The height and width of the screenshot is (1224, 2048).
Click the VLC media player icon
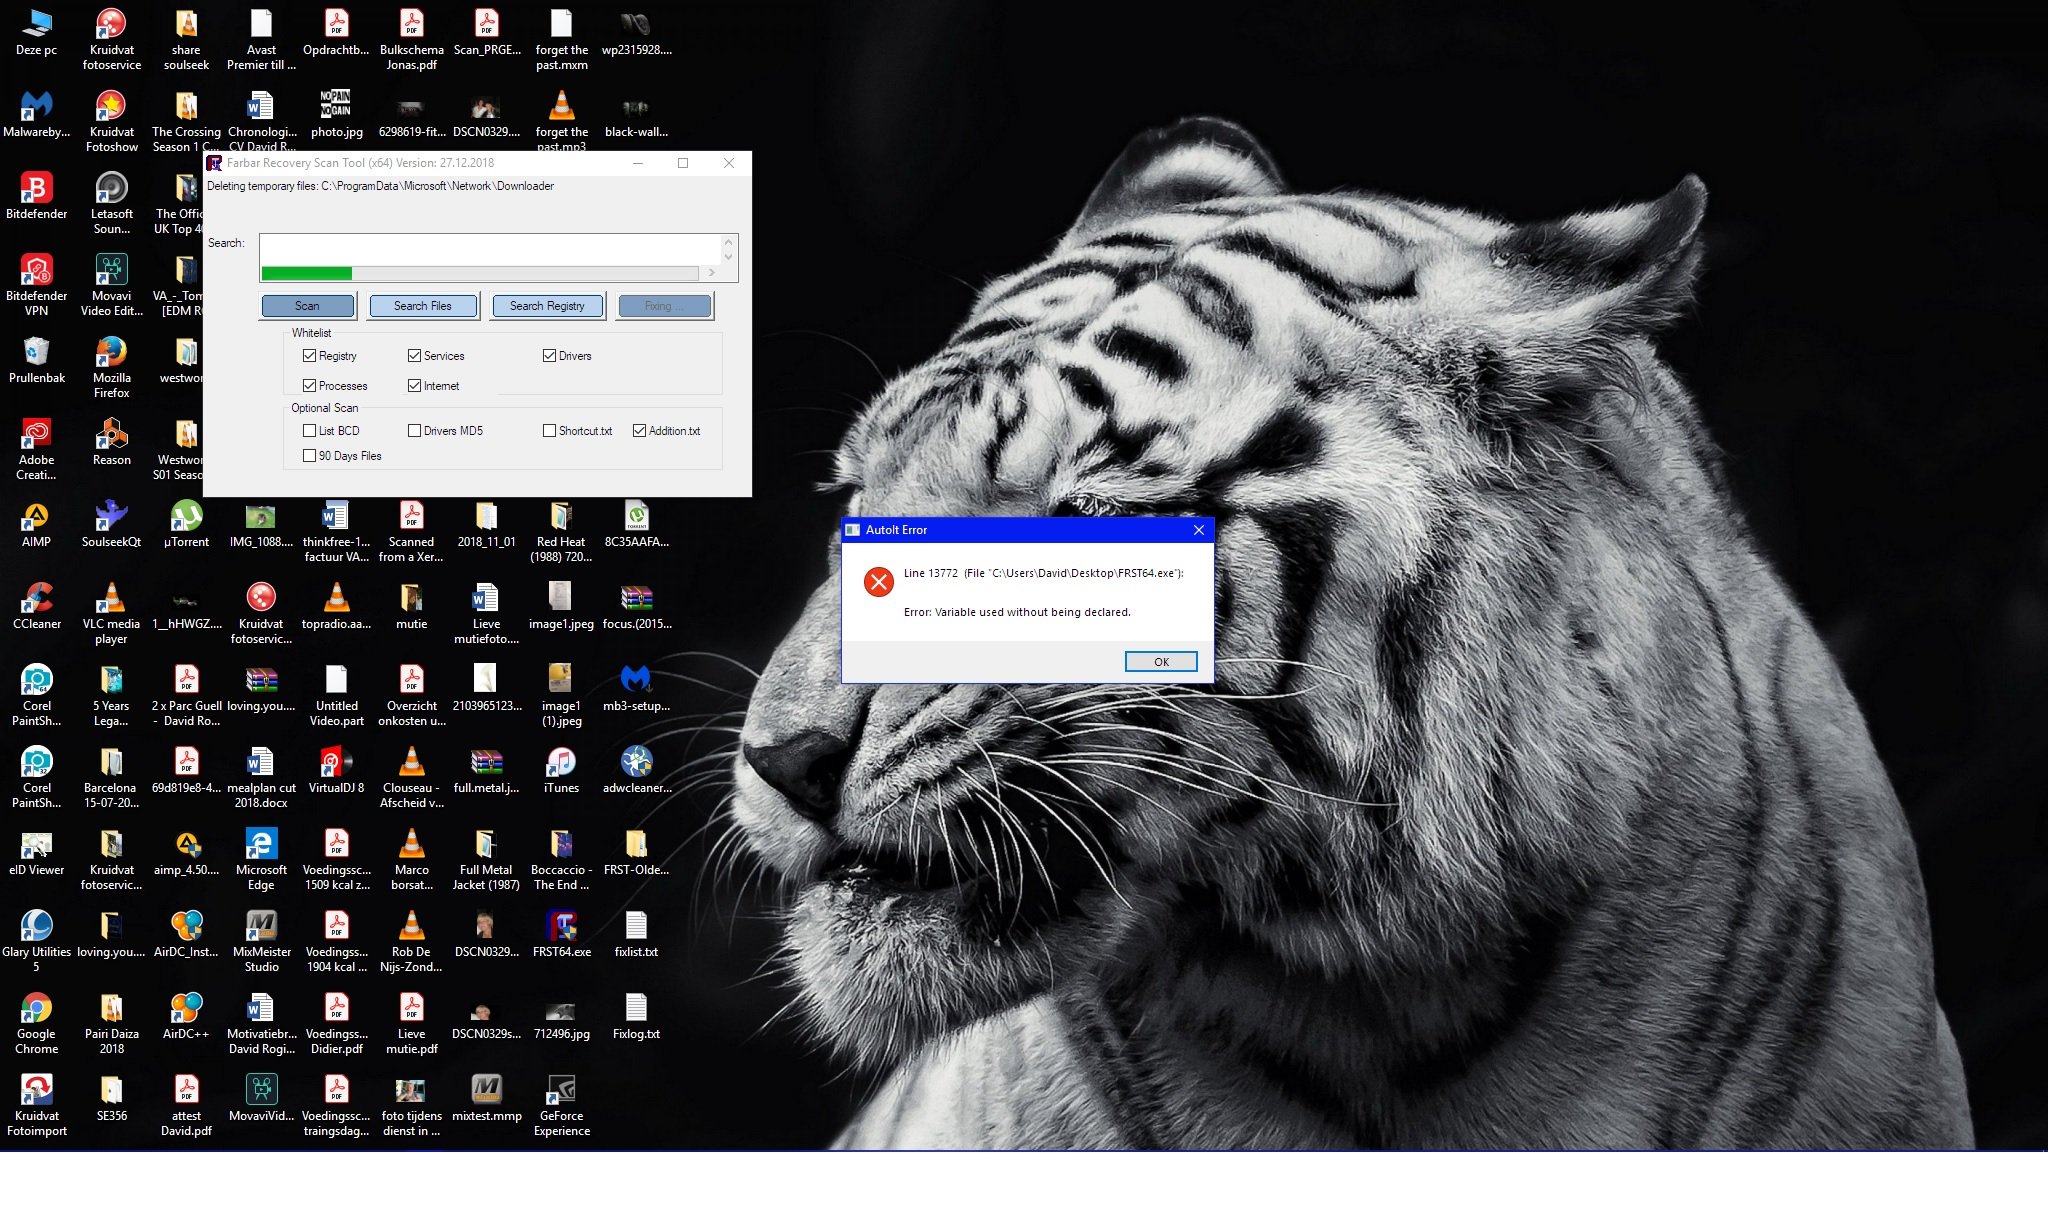point(111,614)
